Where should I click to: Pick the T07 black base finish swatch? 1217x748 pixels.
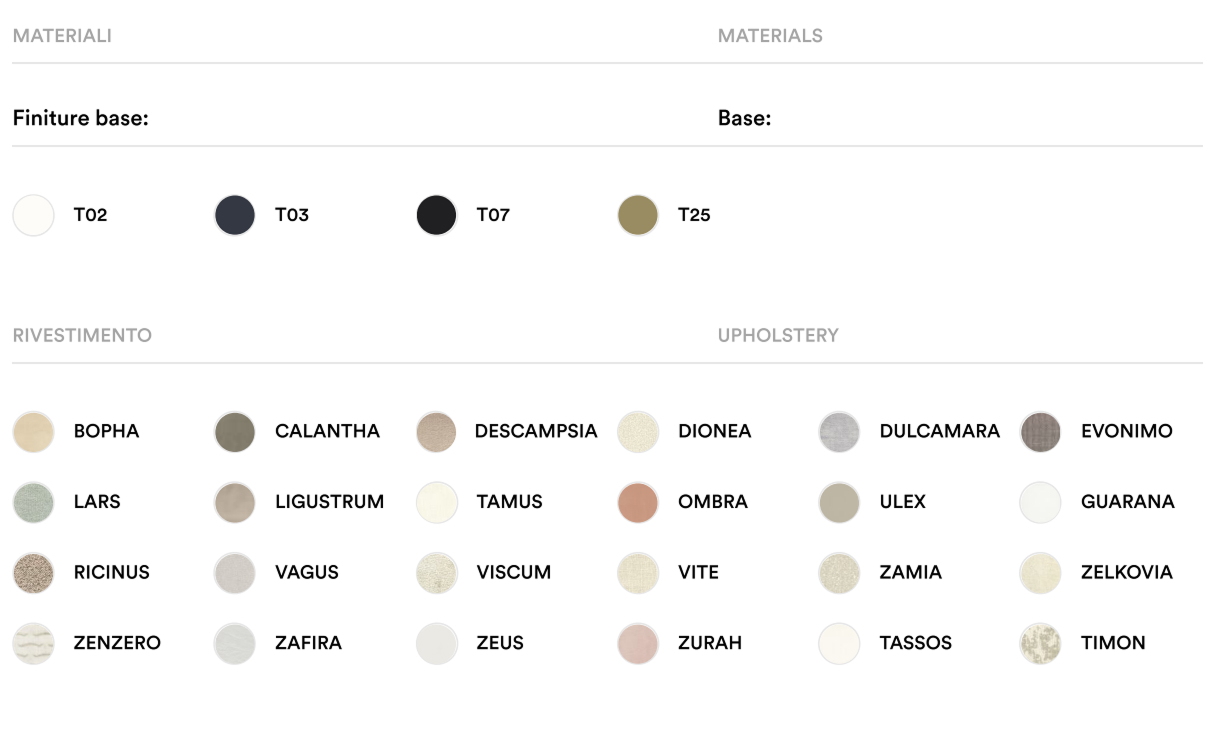click(x=436, y=215)
